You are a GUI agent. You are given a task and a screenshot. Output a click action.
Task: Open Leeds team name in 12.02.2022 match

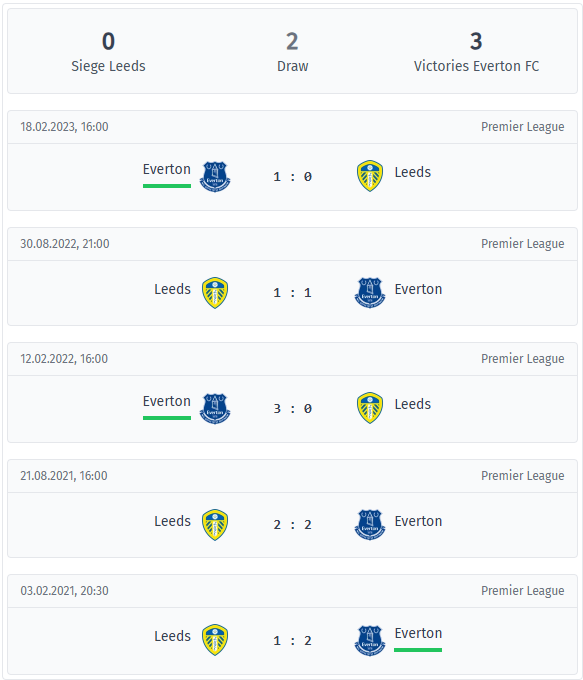(x=413, y=404)
